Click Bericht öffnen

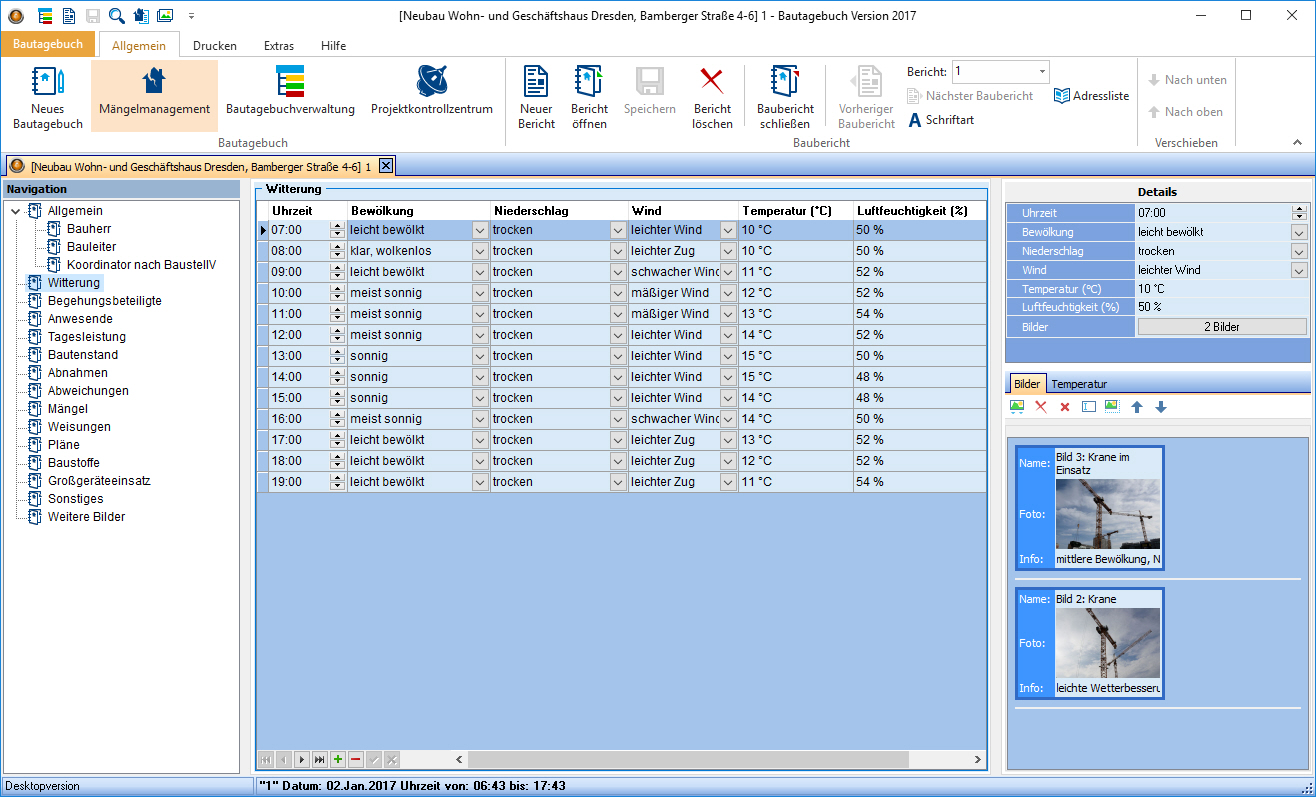pyautogui.click(x=589, y=97)
